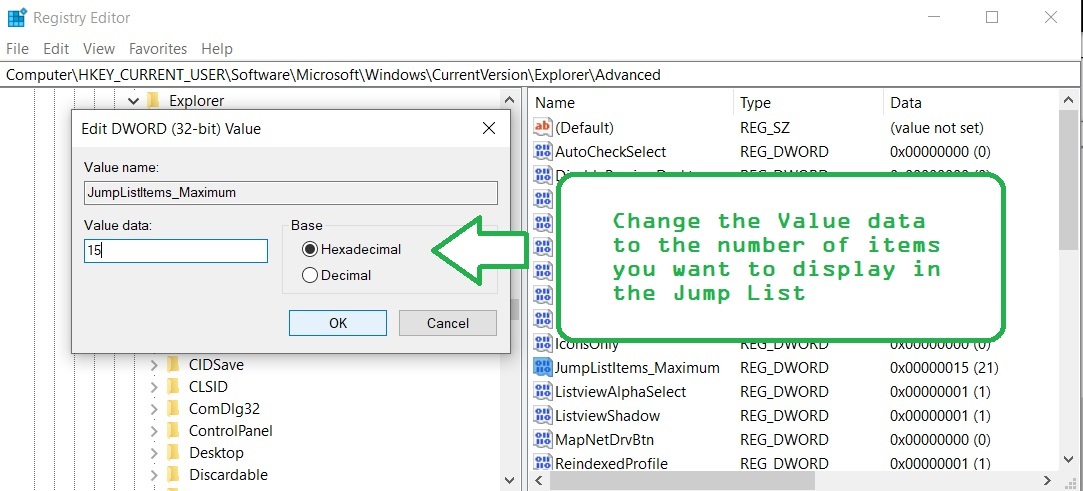Image resolution: width=1083 pixels, height=491 pixels.
Task: Open the Help menu
Action: (217, 48)
